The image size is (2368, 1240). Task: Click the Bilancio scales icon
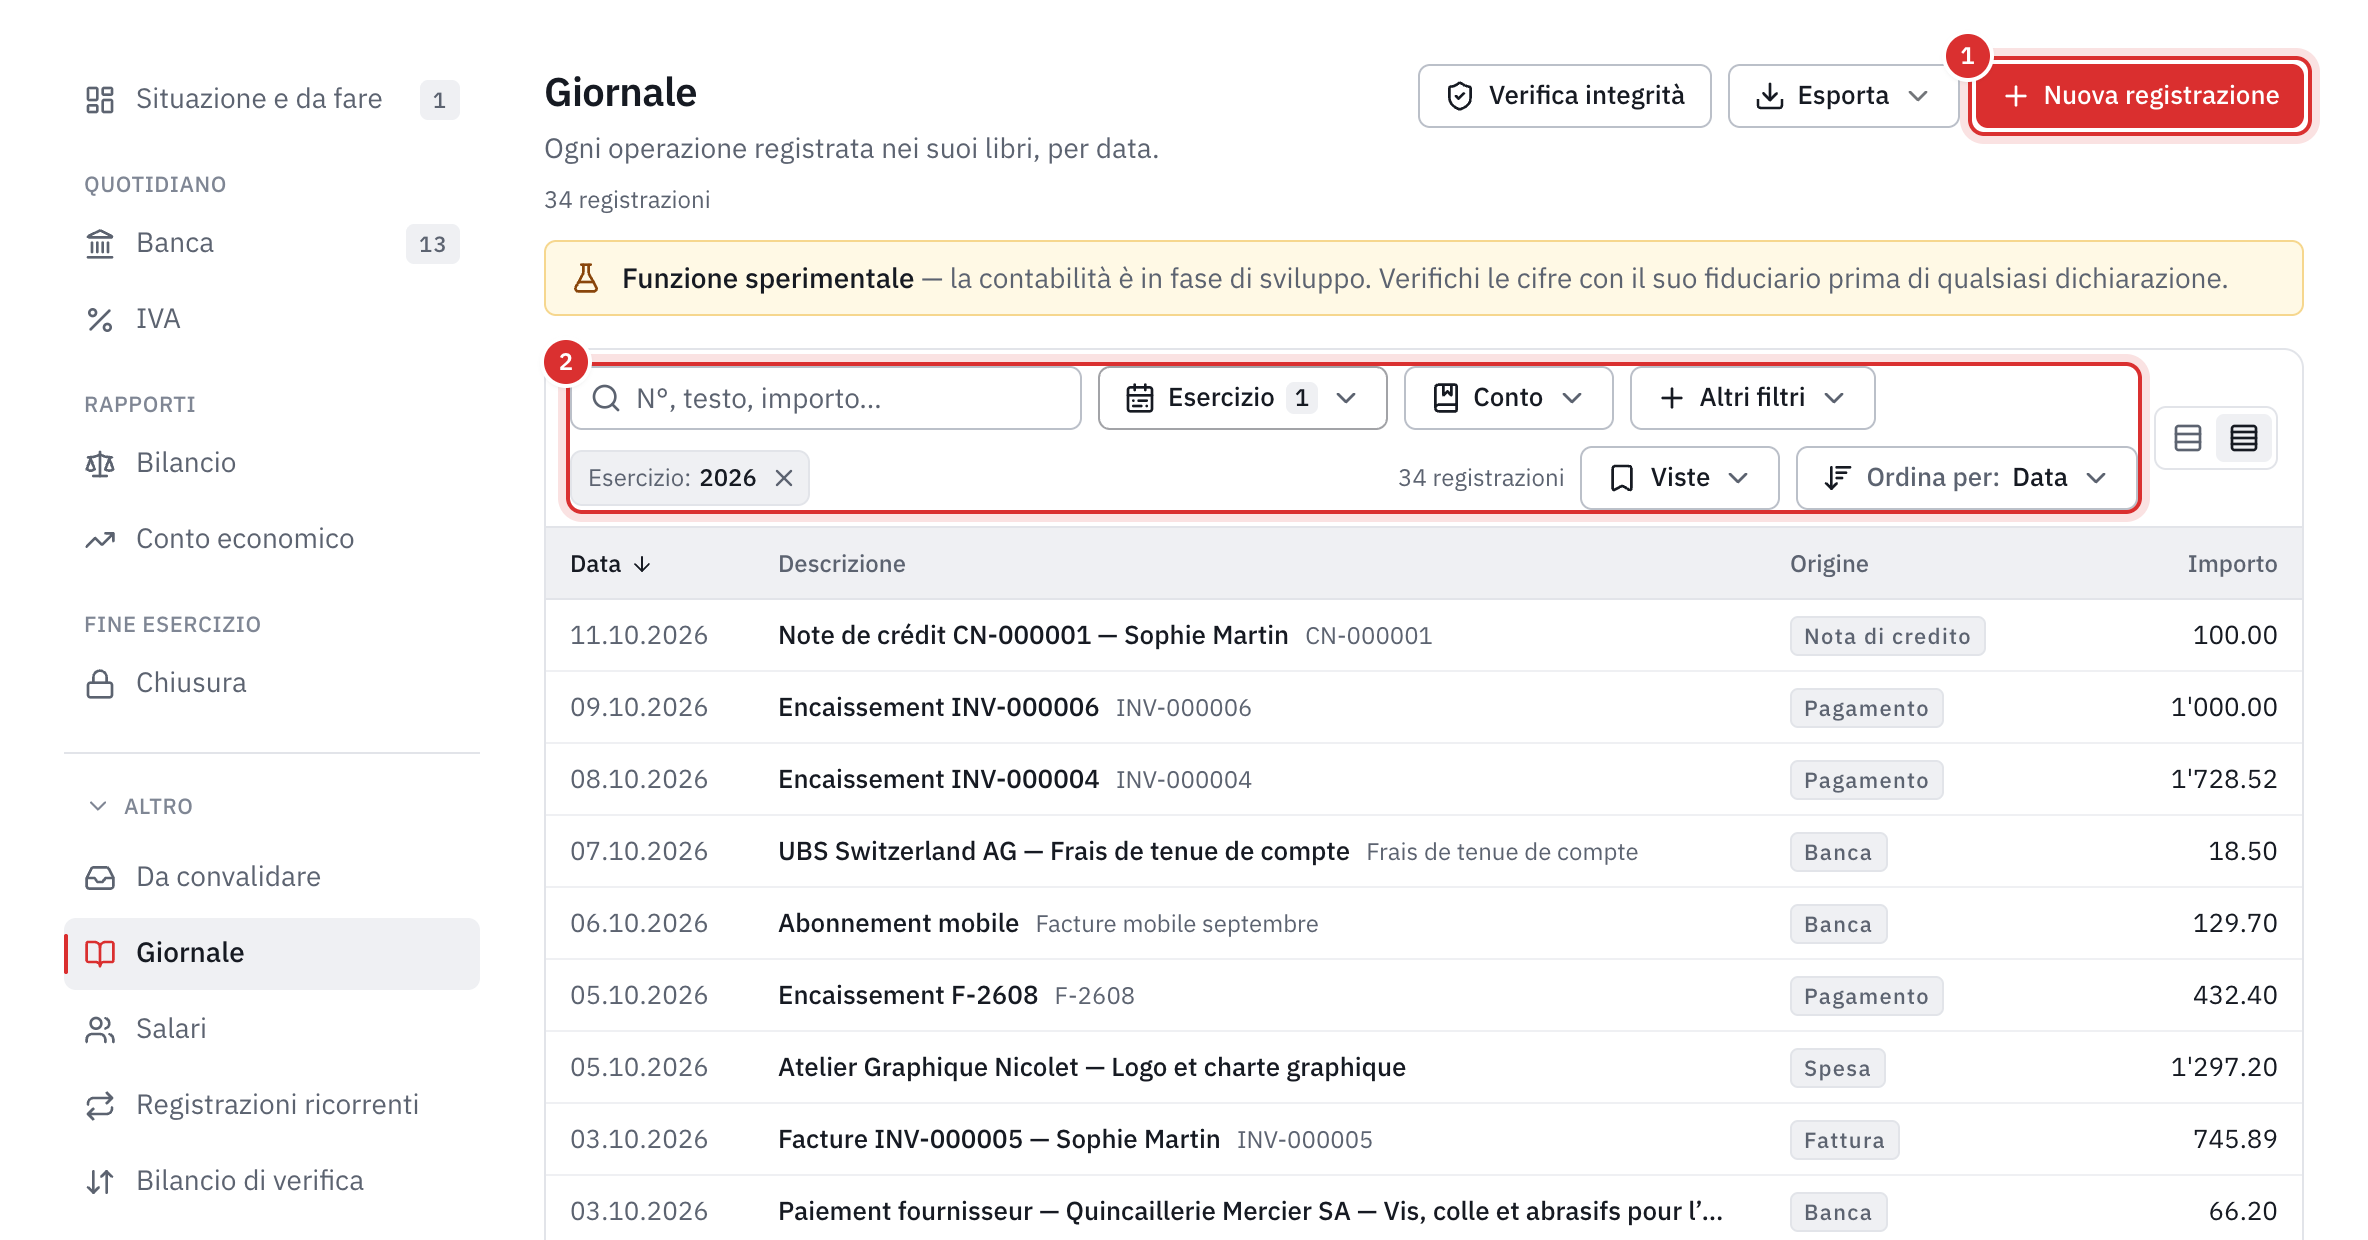[x=100, y=463]
